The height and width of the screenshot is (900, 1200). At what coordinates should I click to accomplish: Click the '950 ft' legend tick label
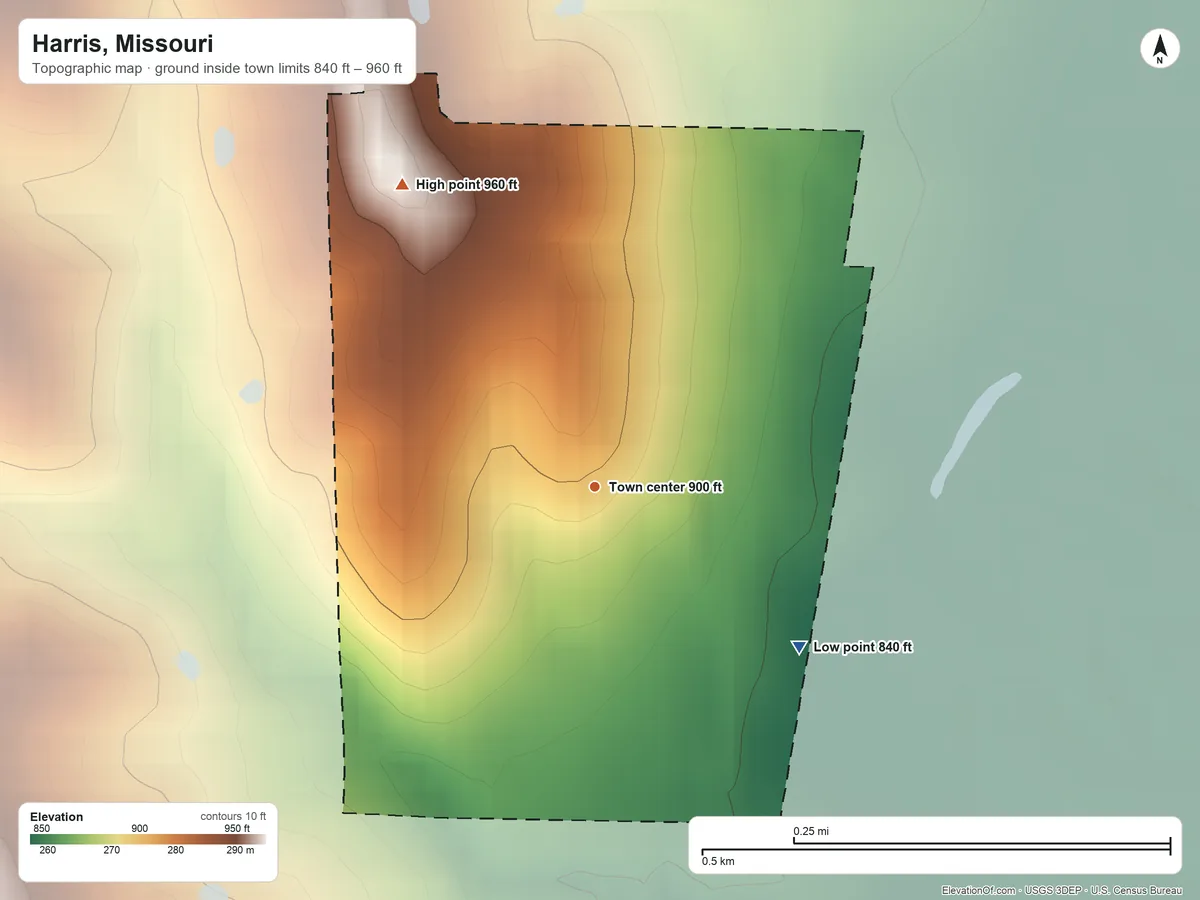click(x=237, y=828)
